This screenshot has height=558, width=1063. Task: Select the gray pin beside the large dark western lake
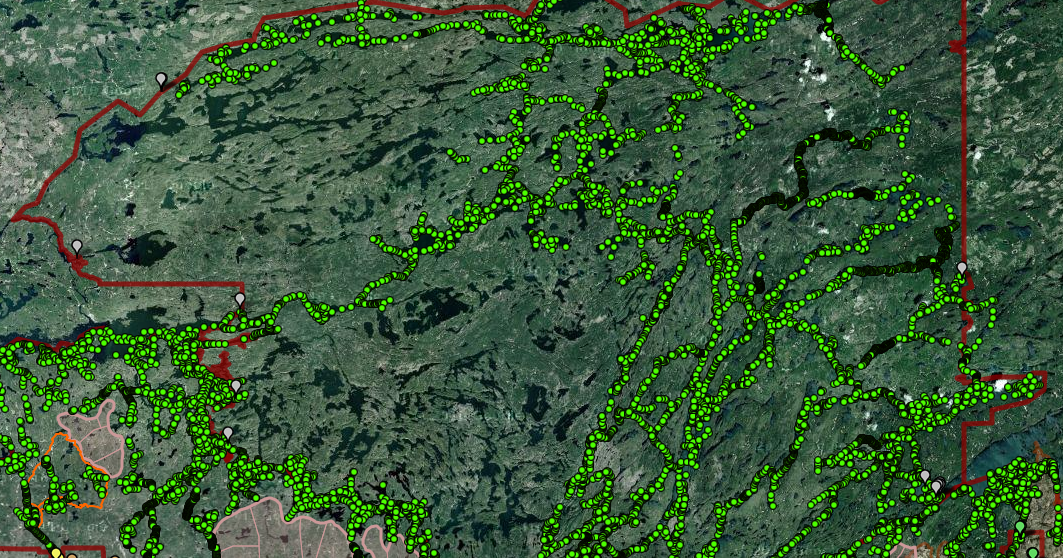[x=77, y=247]
